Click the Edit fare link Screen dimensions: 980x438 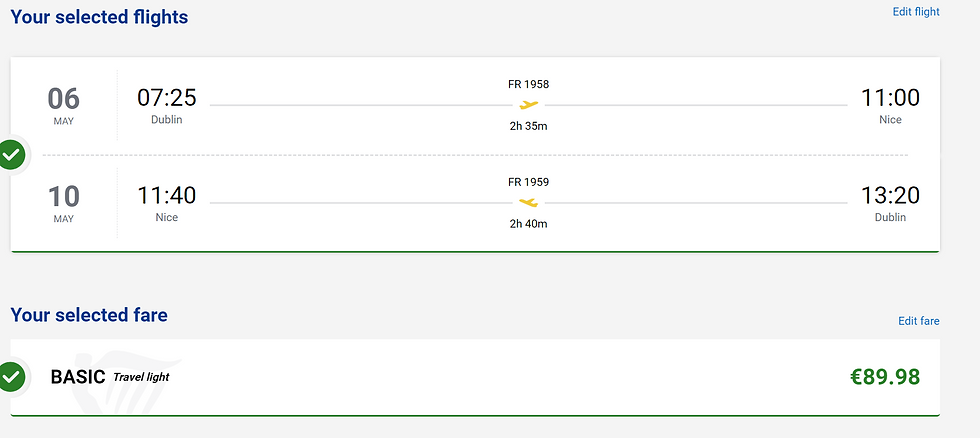pos(918,321)
